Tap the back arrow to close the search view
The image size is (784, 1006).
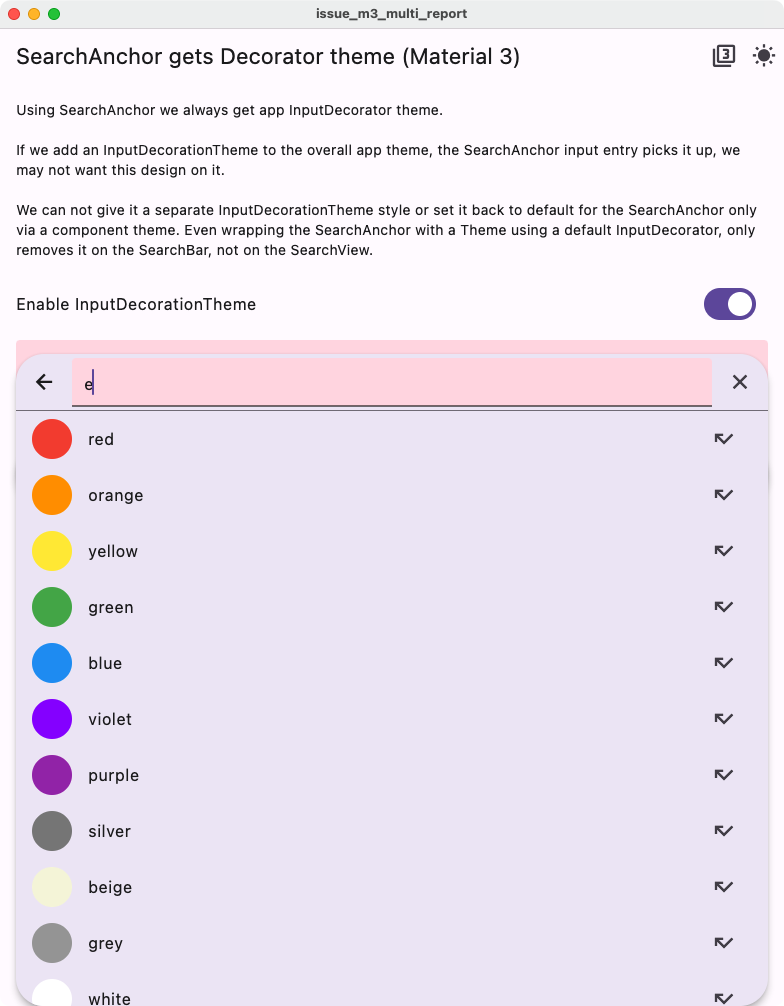coord(44,382)
